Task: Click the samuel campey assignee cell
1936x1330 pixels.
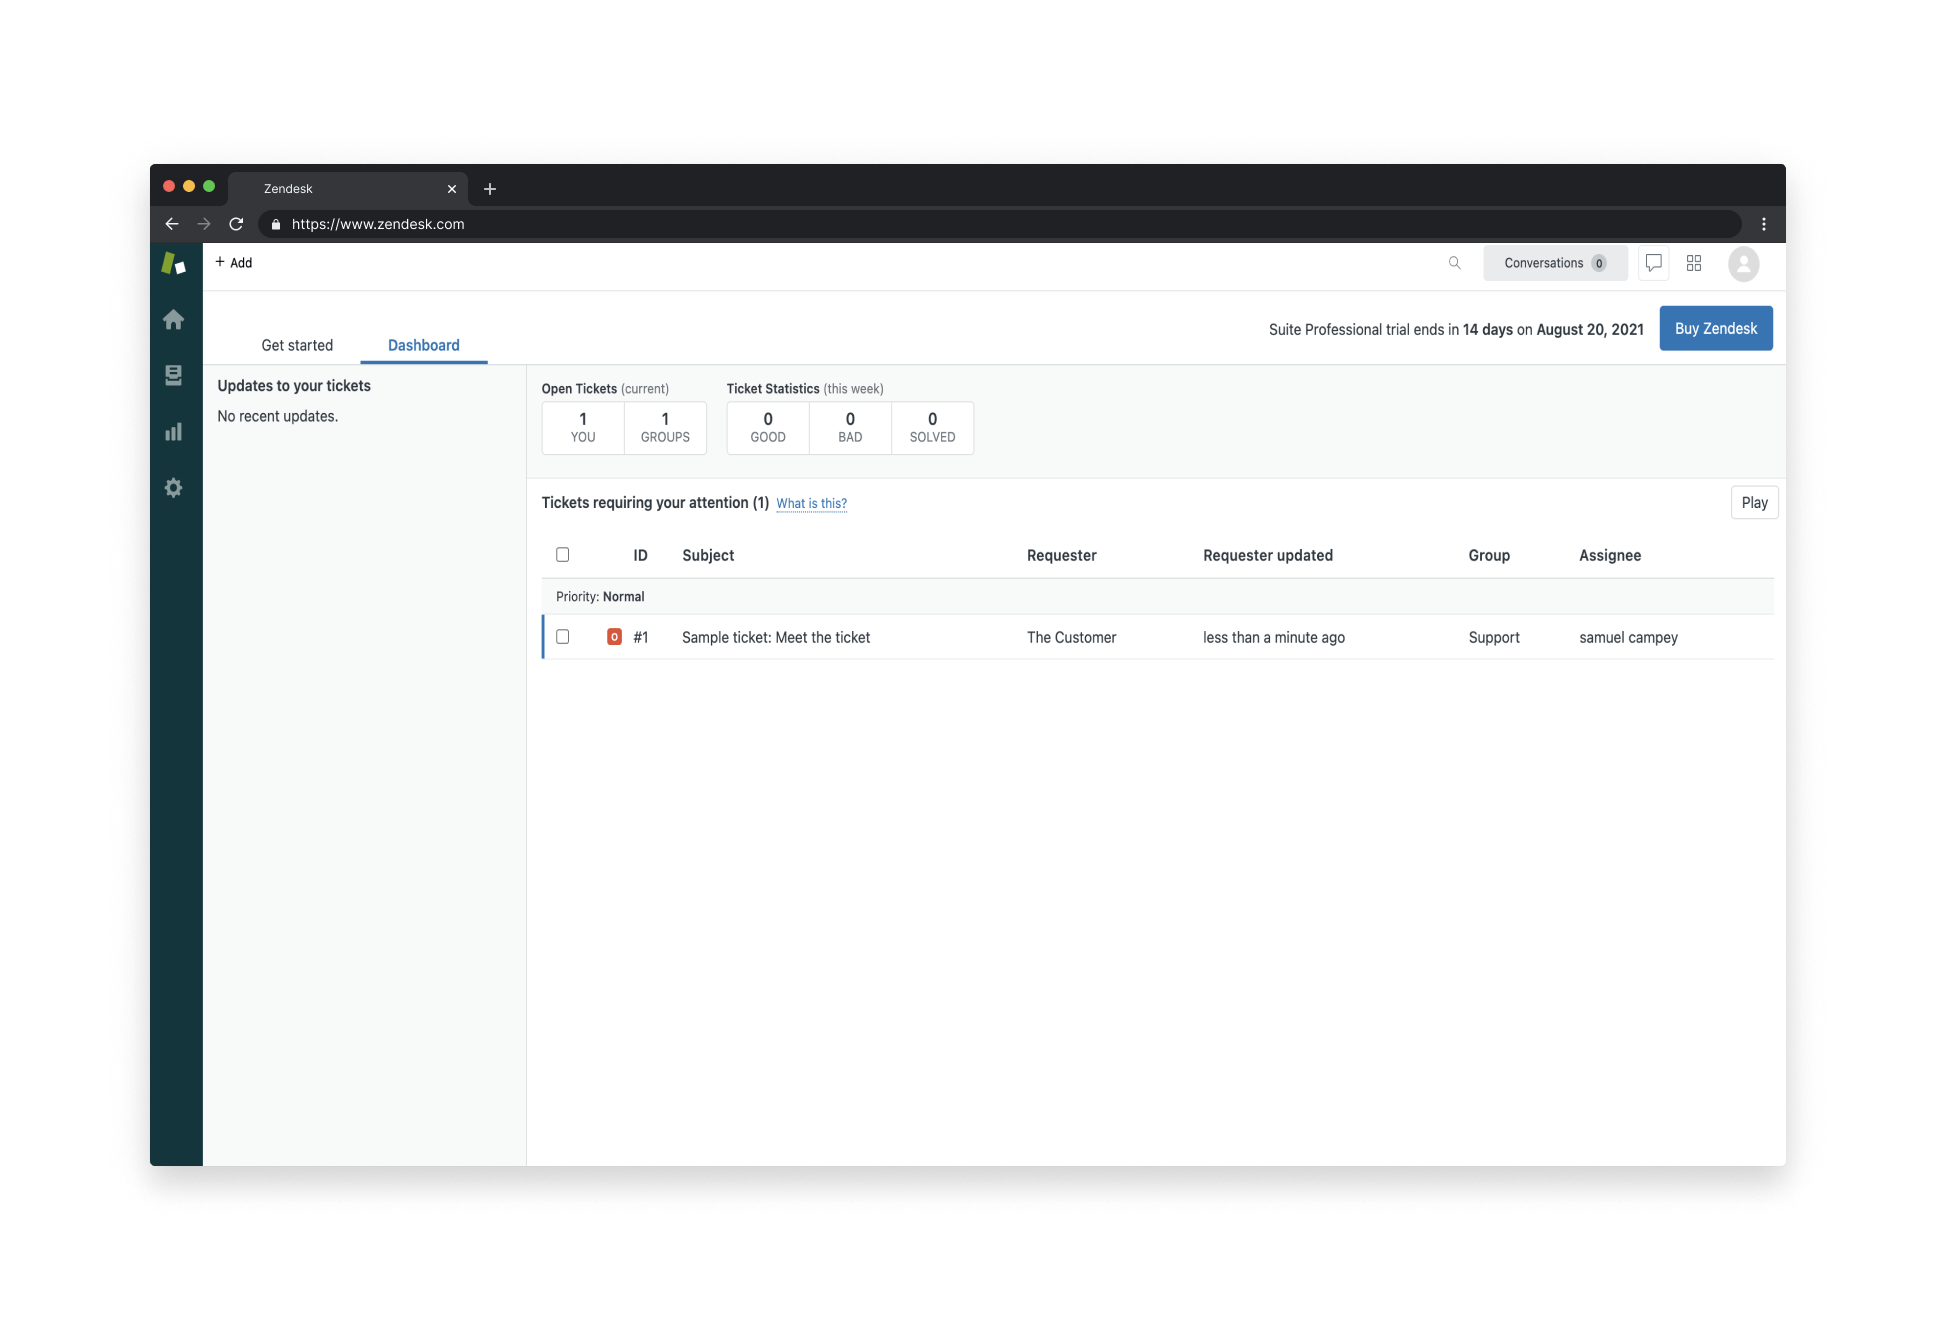Action: coord(1628,638)
